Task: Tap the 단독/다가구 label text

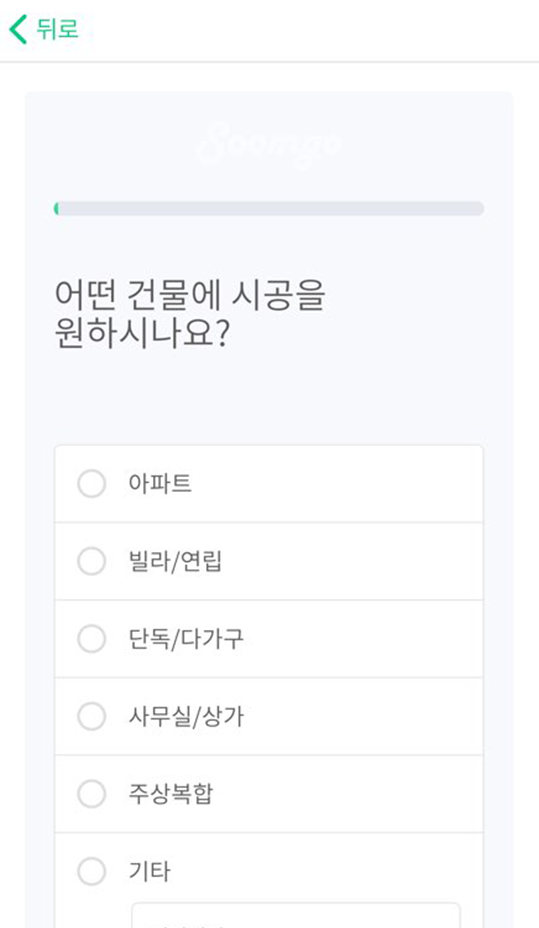Action: tap(186, 639)
